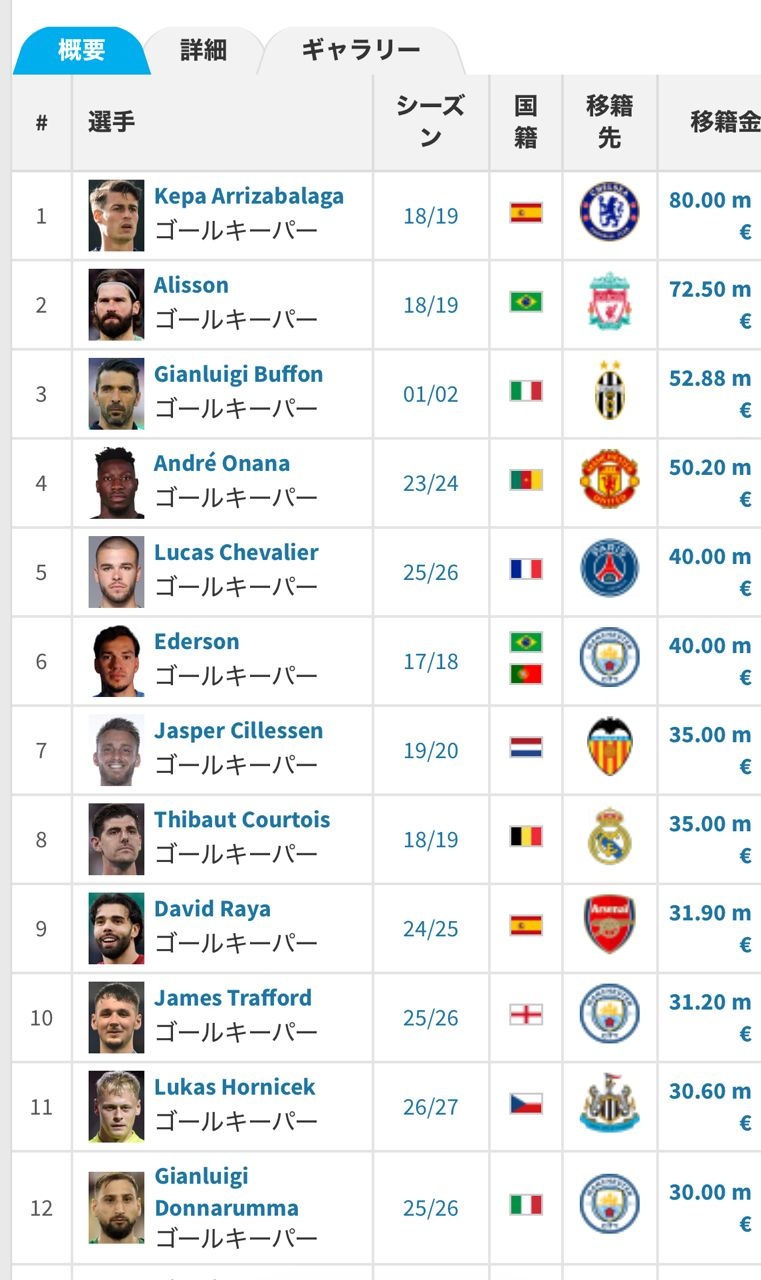The width and height of the screenshot is (761, 1280).
Task: Select the Manchester United crest
Action: click(x=609, y=479)
